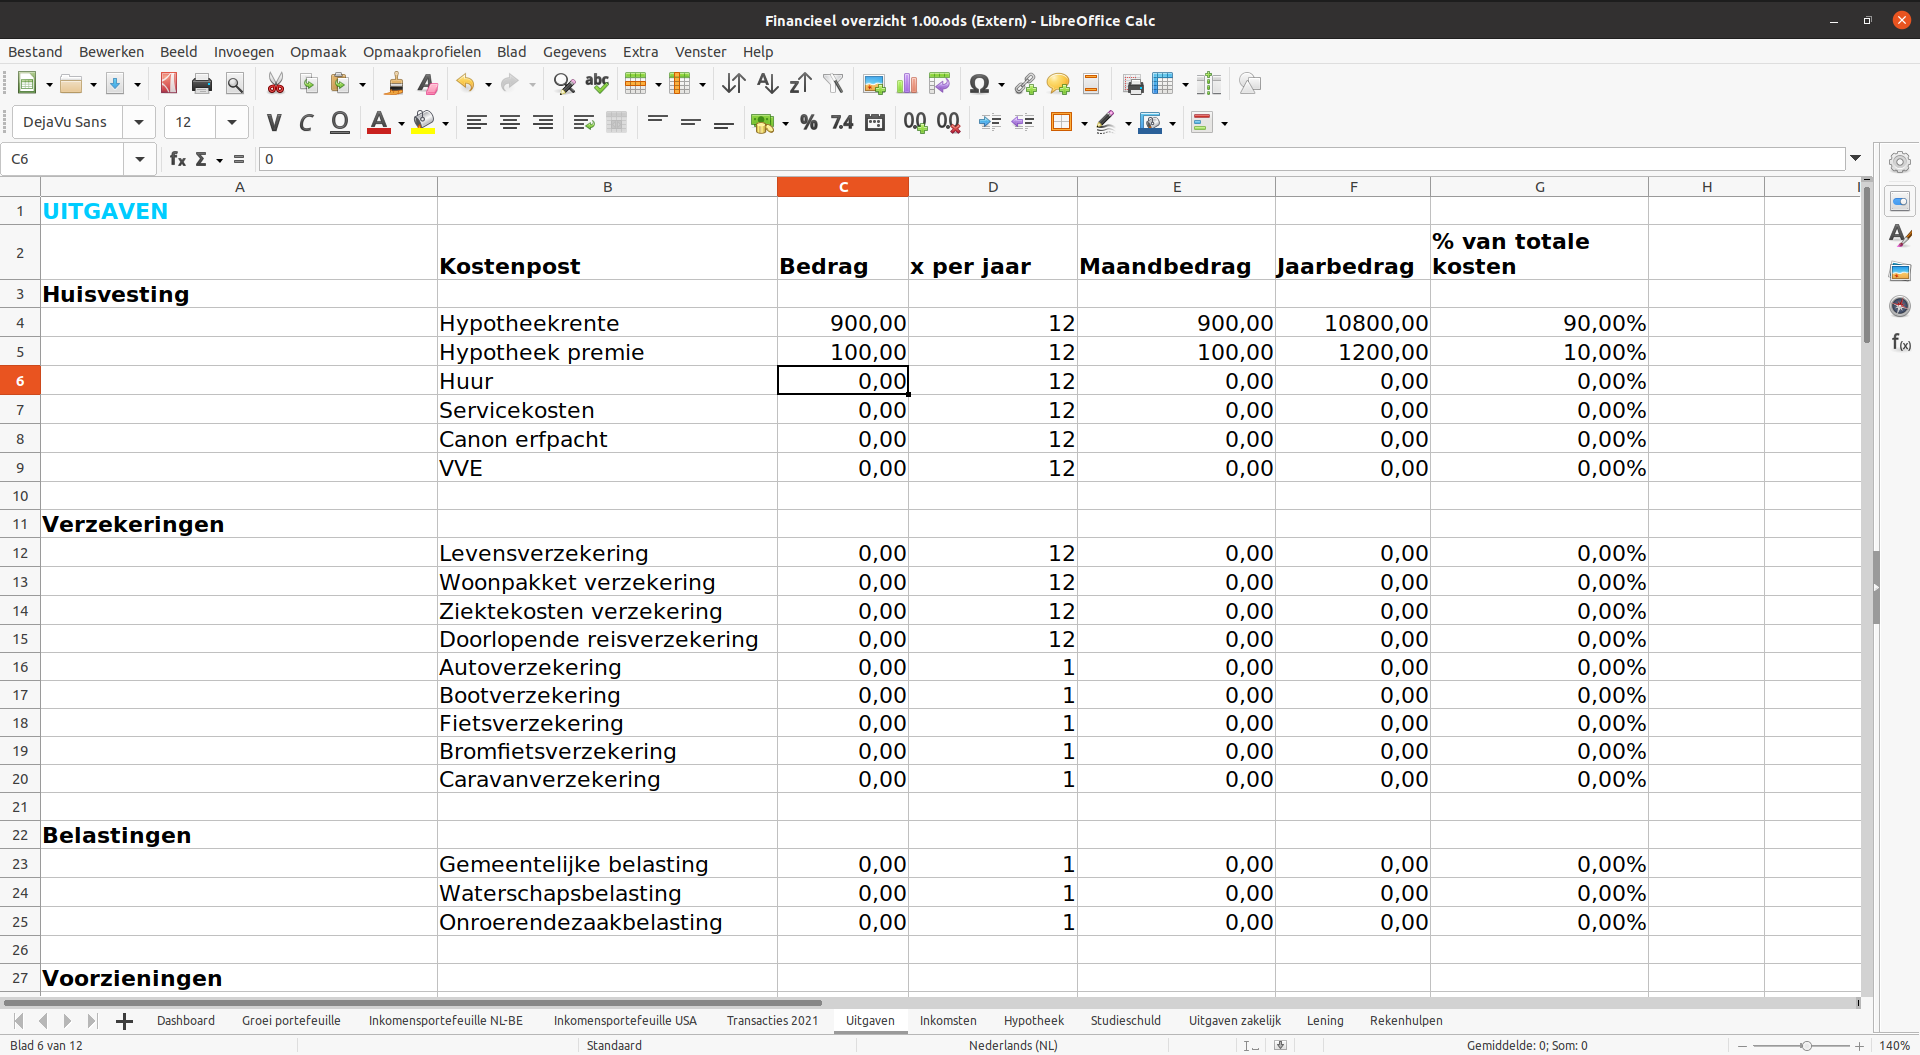Cut selection with scissors icon

(276, 84)
